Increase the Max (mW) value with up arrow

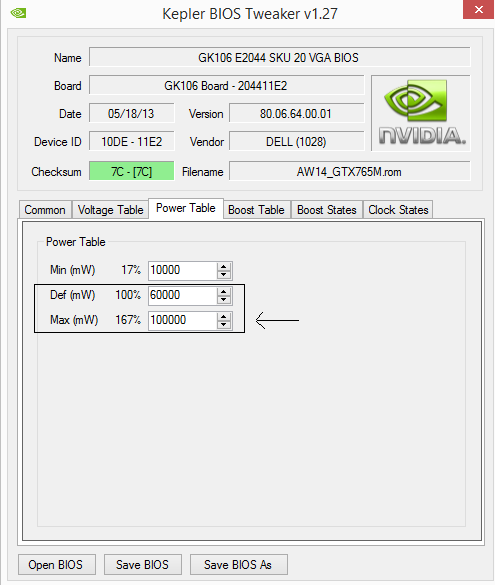[224, 317]
